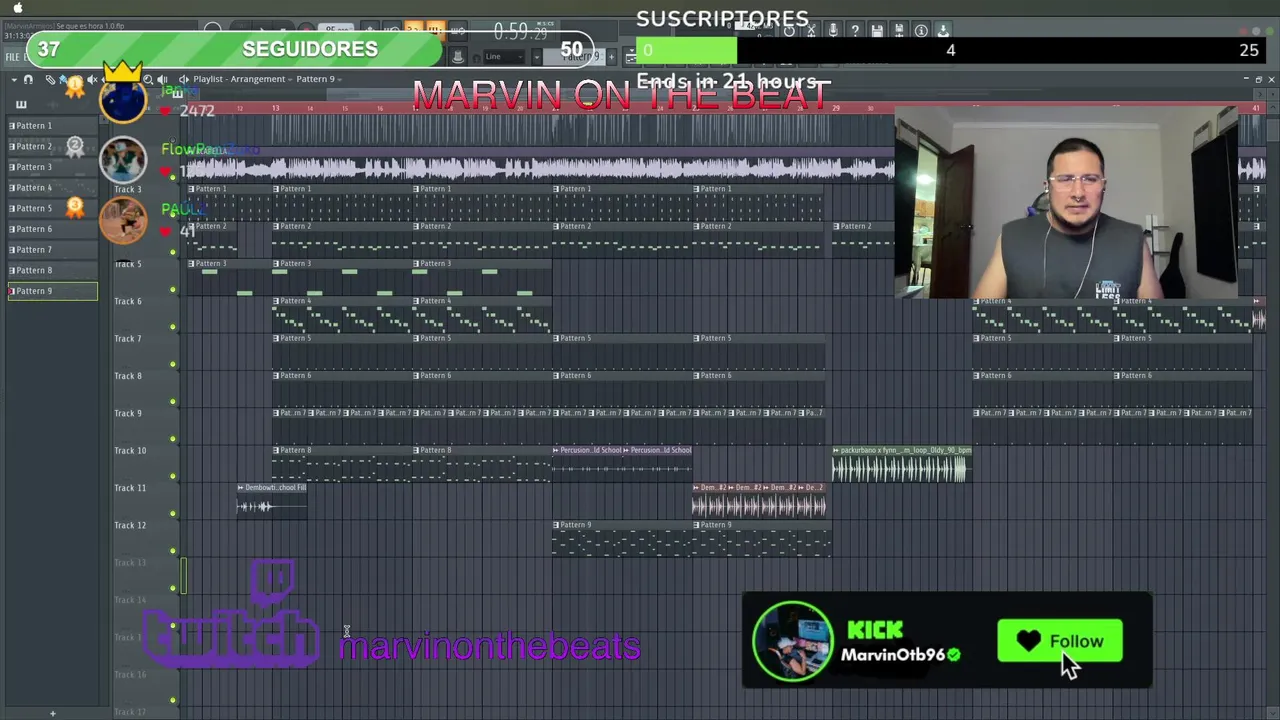Mute Track 11 with its green dot
The image size is (1280, 720).
point(172,514)
